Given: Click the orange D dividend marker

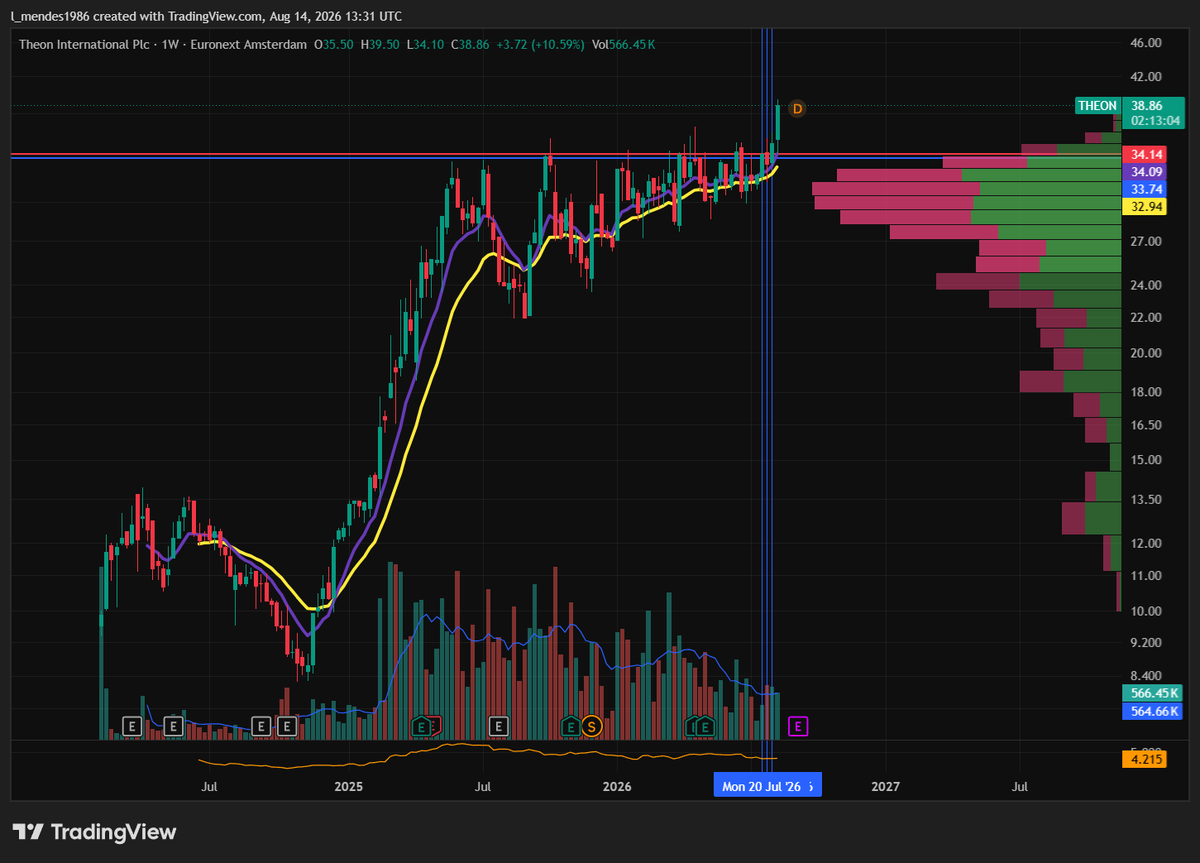Looking at the screenshot, I should pyautogui.click(x=797, y=108).
